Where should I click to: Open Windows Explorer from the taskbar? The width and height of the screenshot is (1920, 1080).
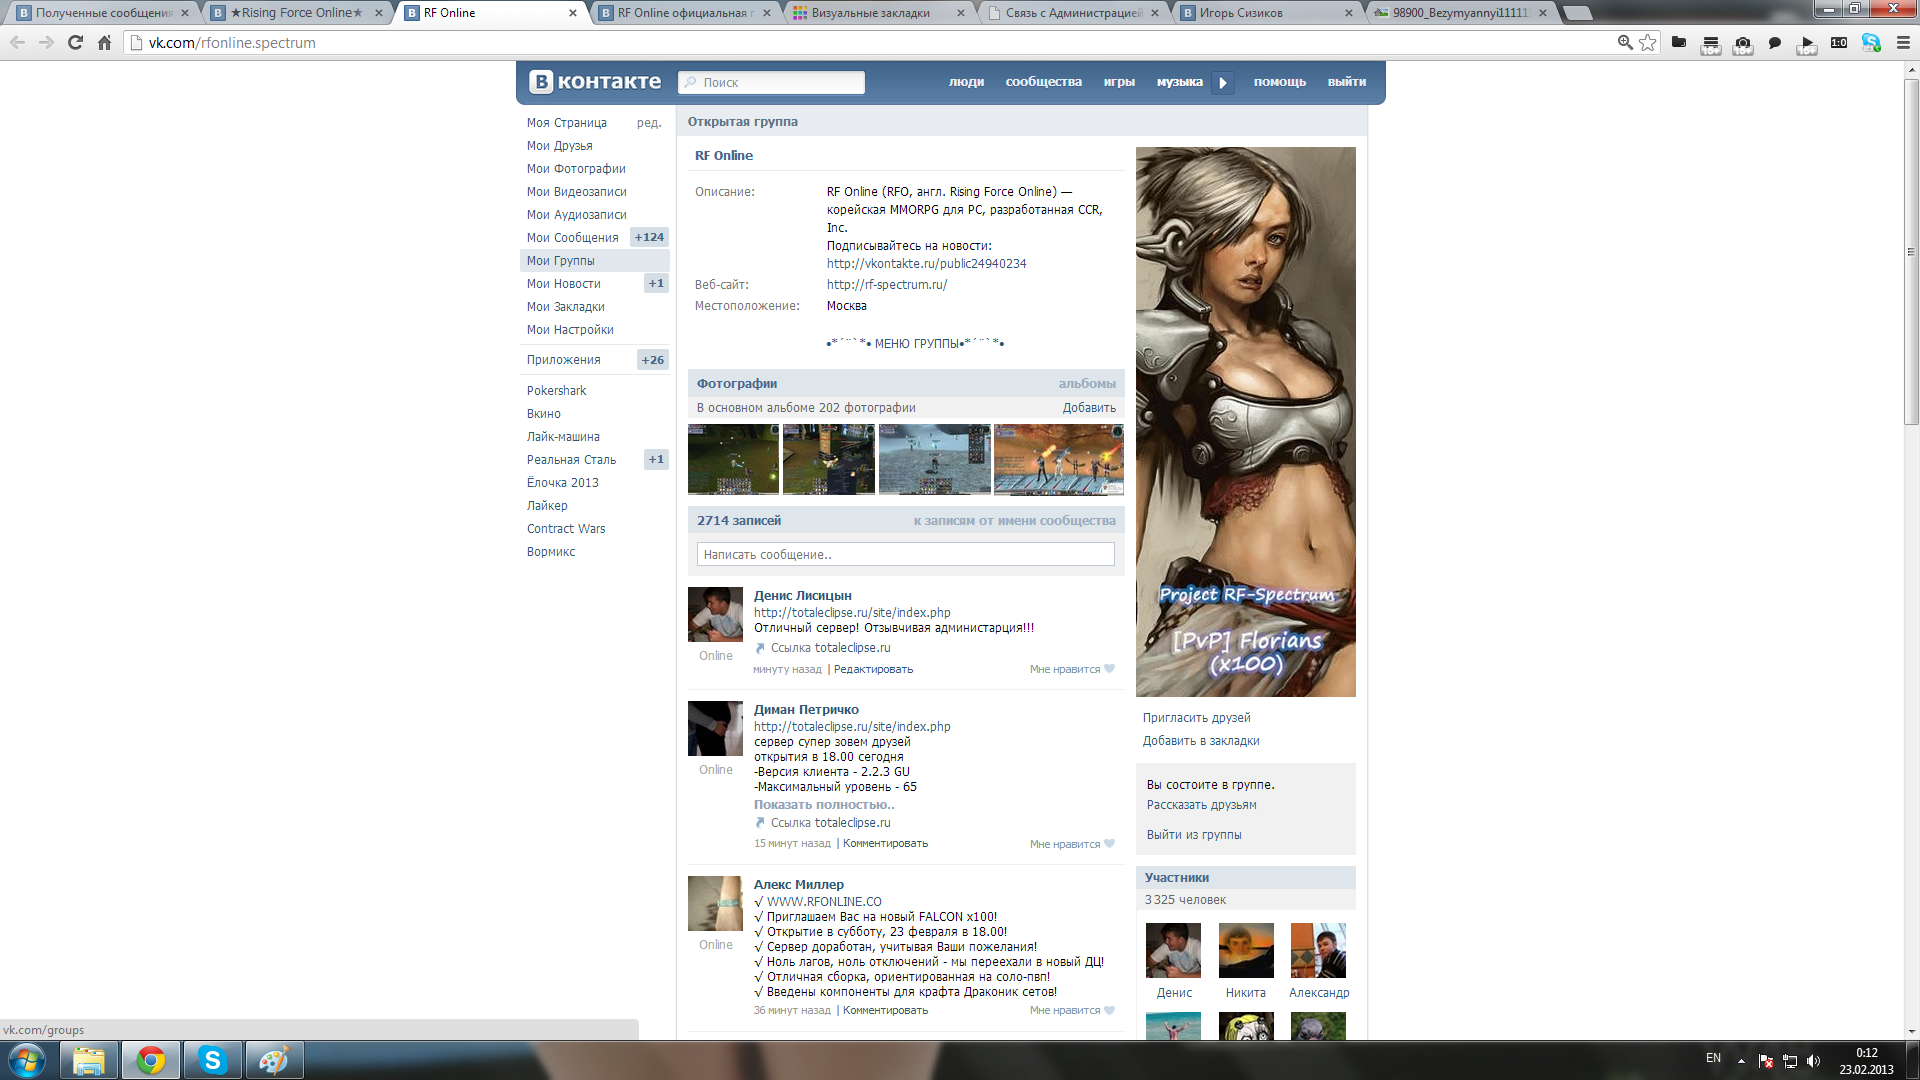pyautogui.click(x=89, y=1060)
